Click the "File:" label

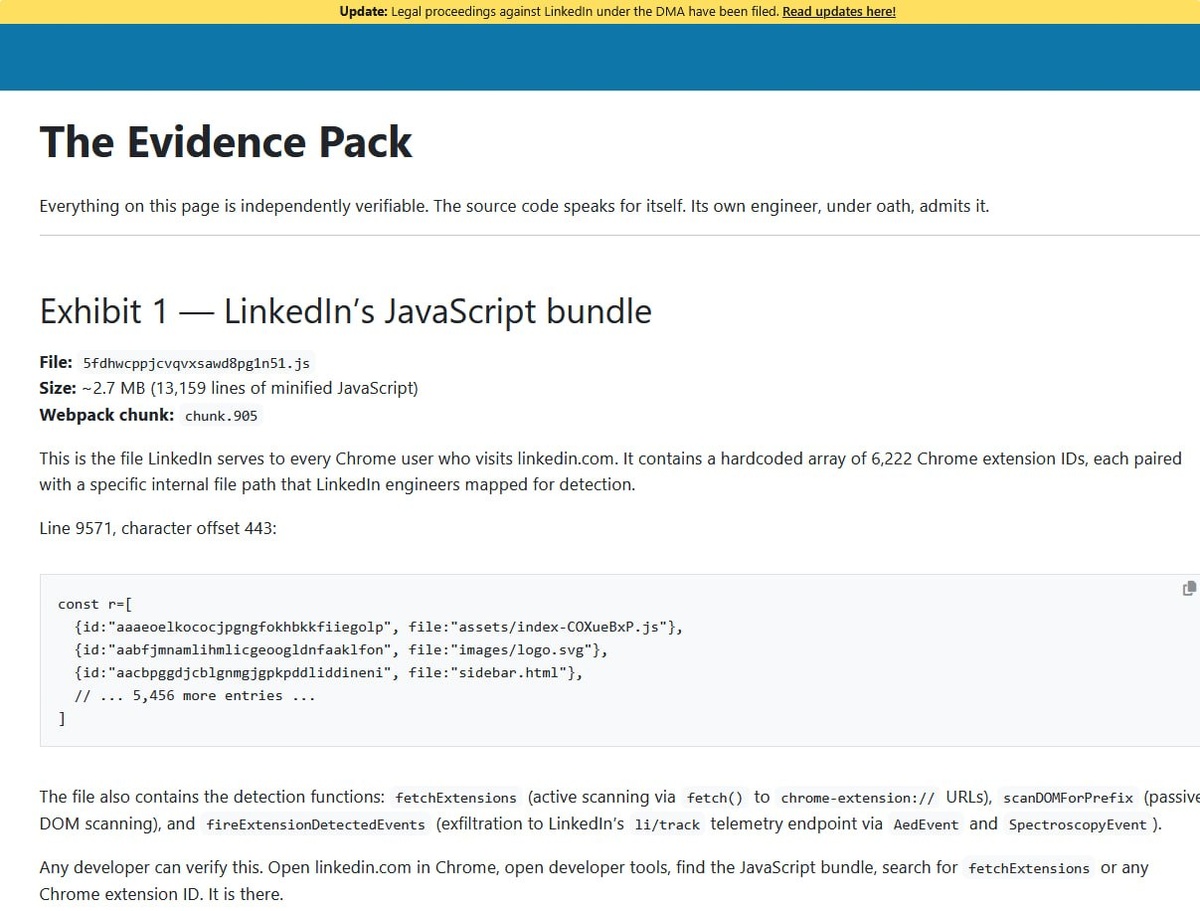[55, 362]
